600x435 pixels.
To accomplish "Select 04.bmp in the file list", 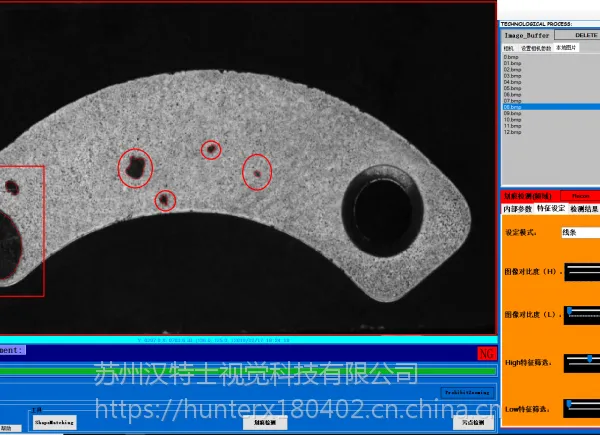I will (x=512, y=82).
